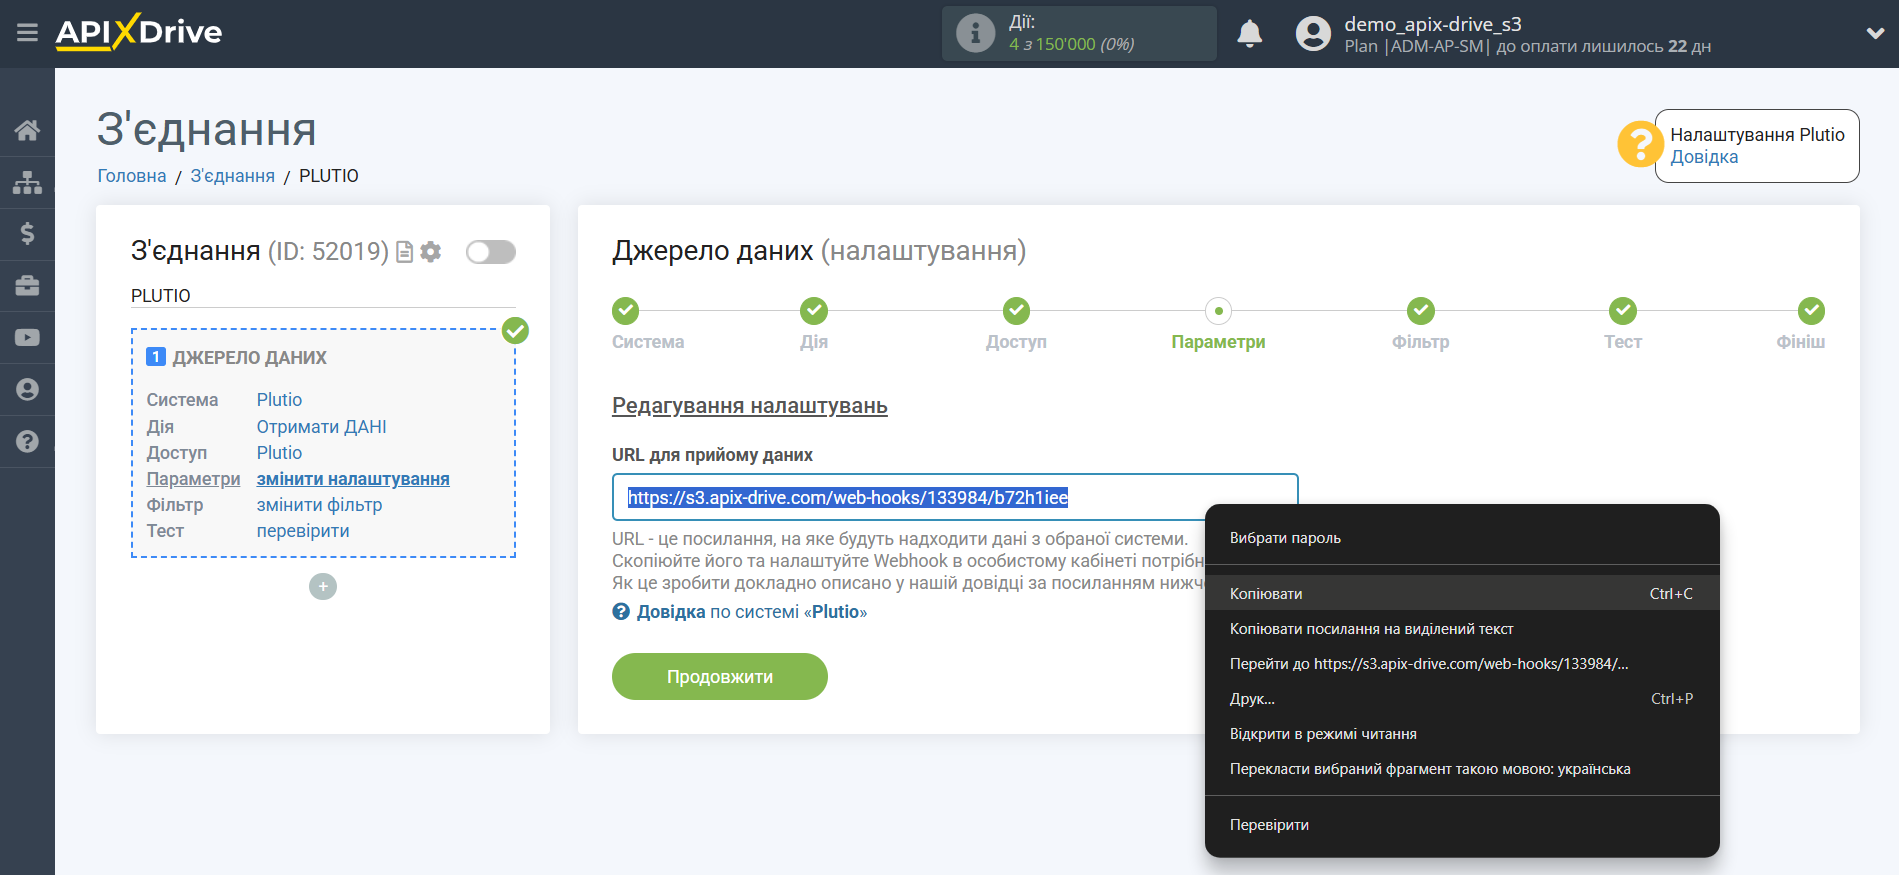Viewport: 1899px width, 875px height.
Task: Expand the account dropdown chevron
Action: 1875,33
